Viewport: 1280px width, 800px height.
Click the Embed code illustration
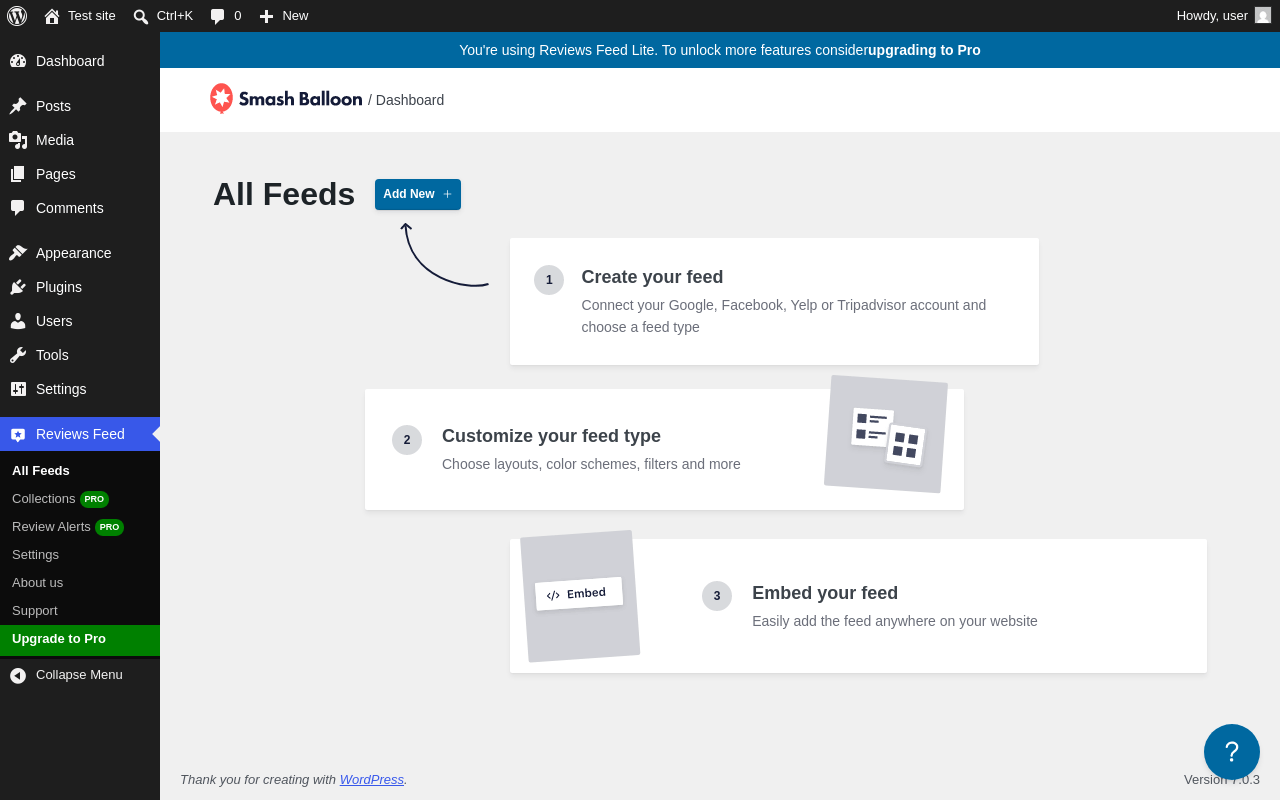click(x=580, y=596)
